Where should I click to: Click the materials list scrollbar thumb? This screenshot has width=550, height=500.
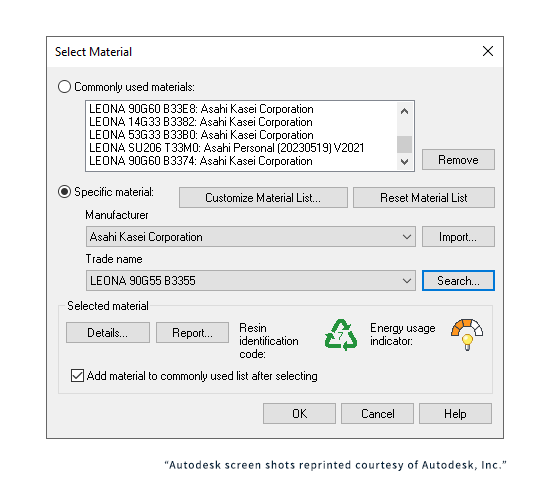click(x=404, y=144)
